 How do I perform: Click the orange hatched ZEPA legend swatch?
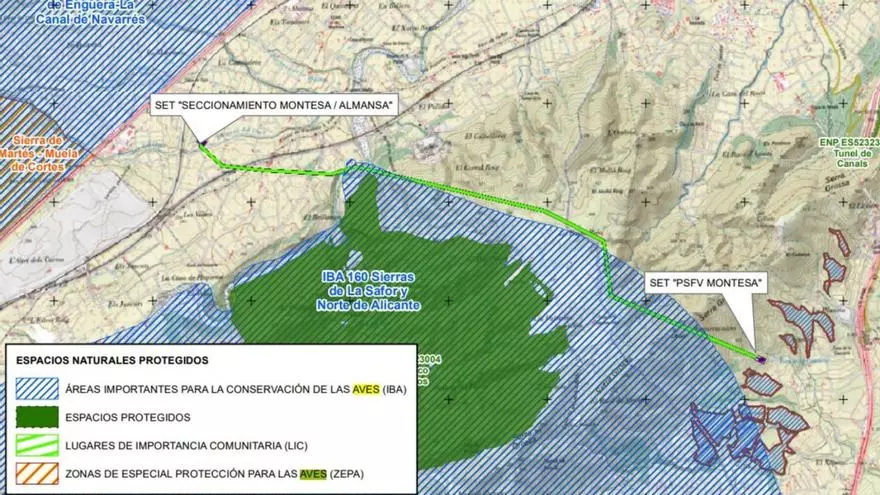point(37,472)
